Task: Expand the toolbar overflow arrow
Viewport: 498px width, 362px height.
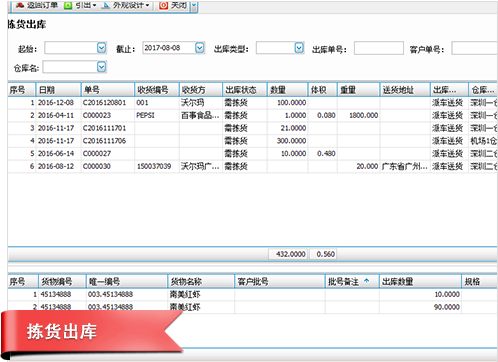Action: click(194, 6)
